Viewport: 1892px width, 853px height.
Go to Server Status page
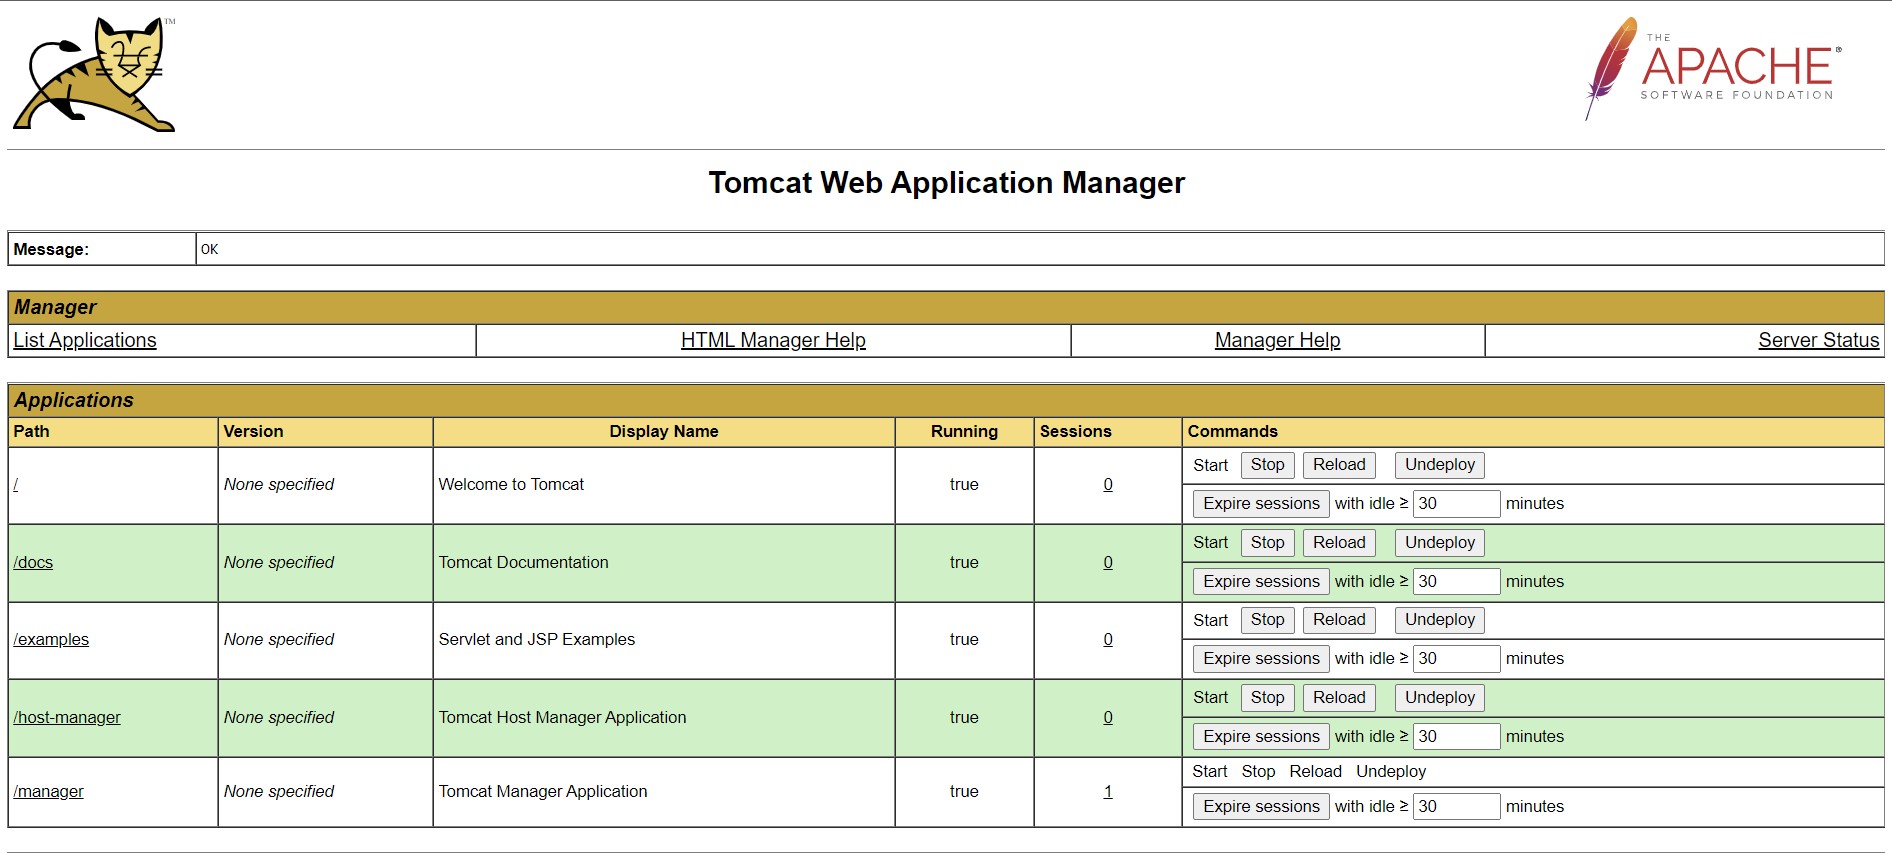pos(1818,340)
